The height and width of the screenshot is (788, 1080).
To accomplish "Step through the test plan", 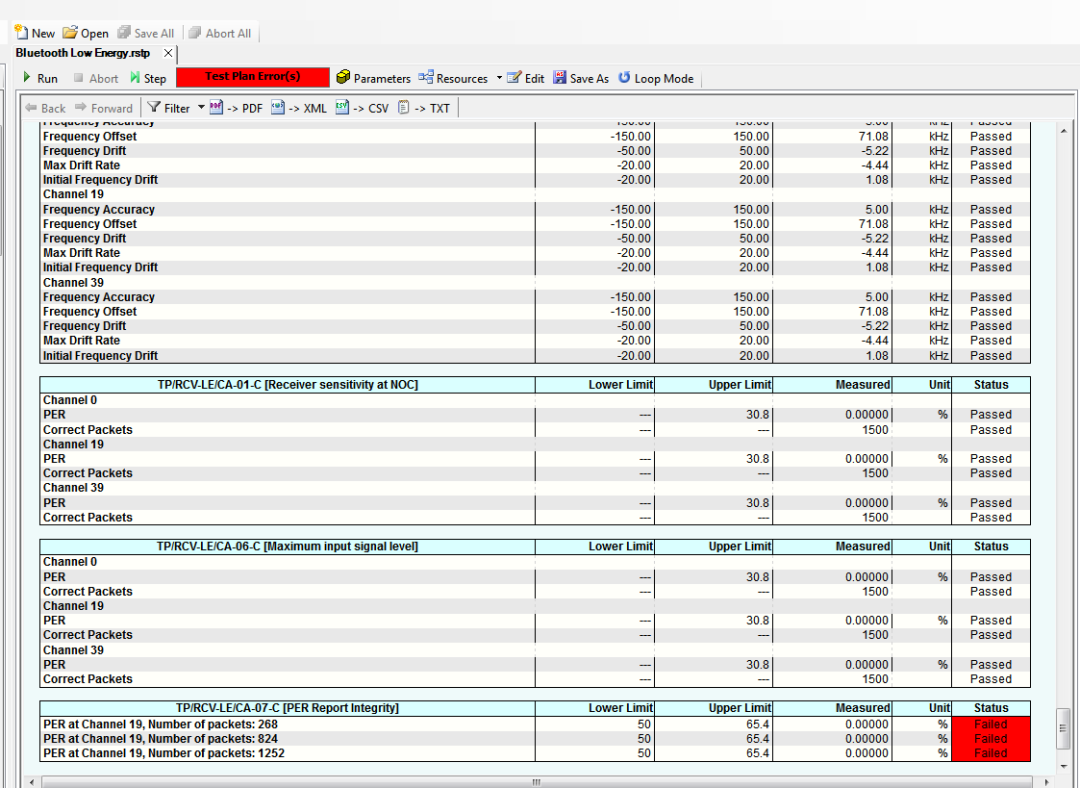I will (x=148, y=78).
